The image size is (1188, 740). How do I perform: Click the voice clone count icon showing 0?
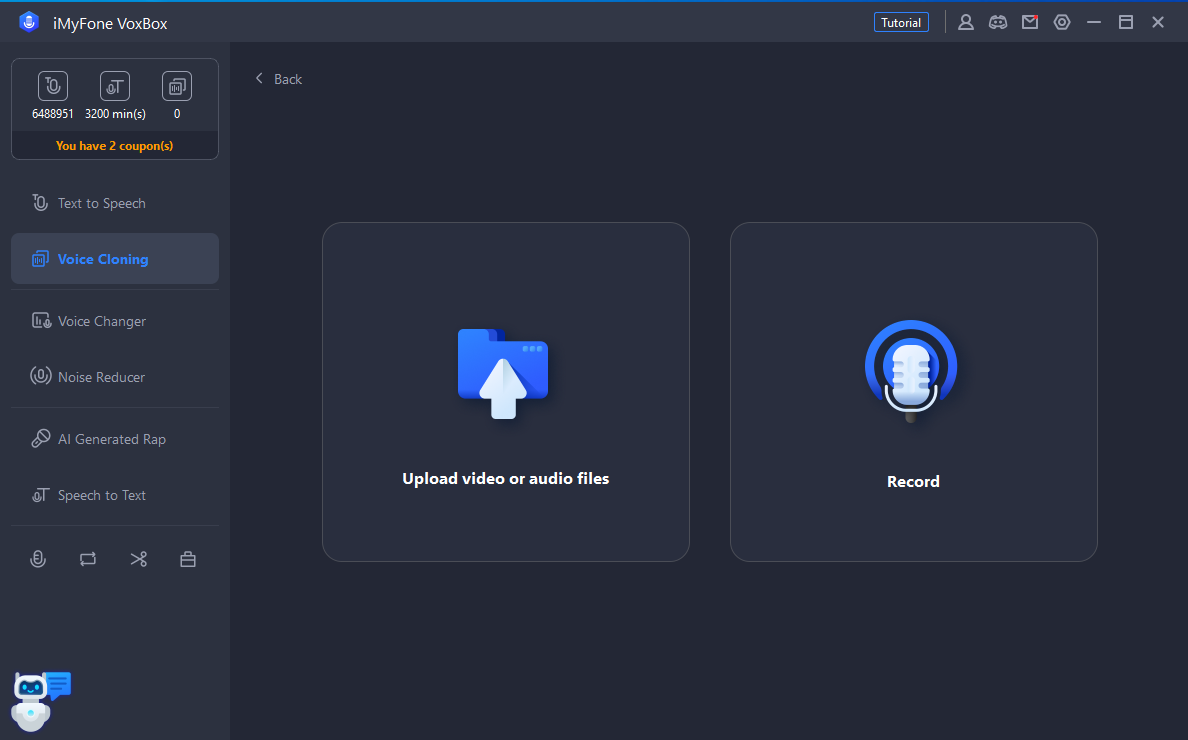click(177, 87)
